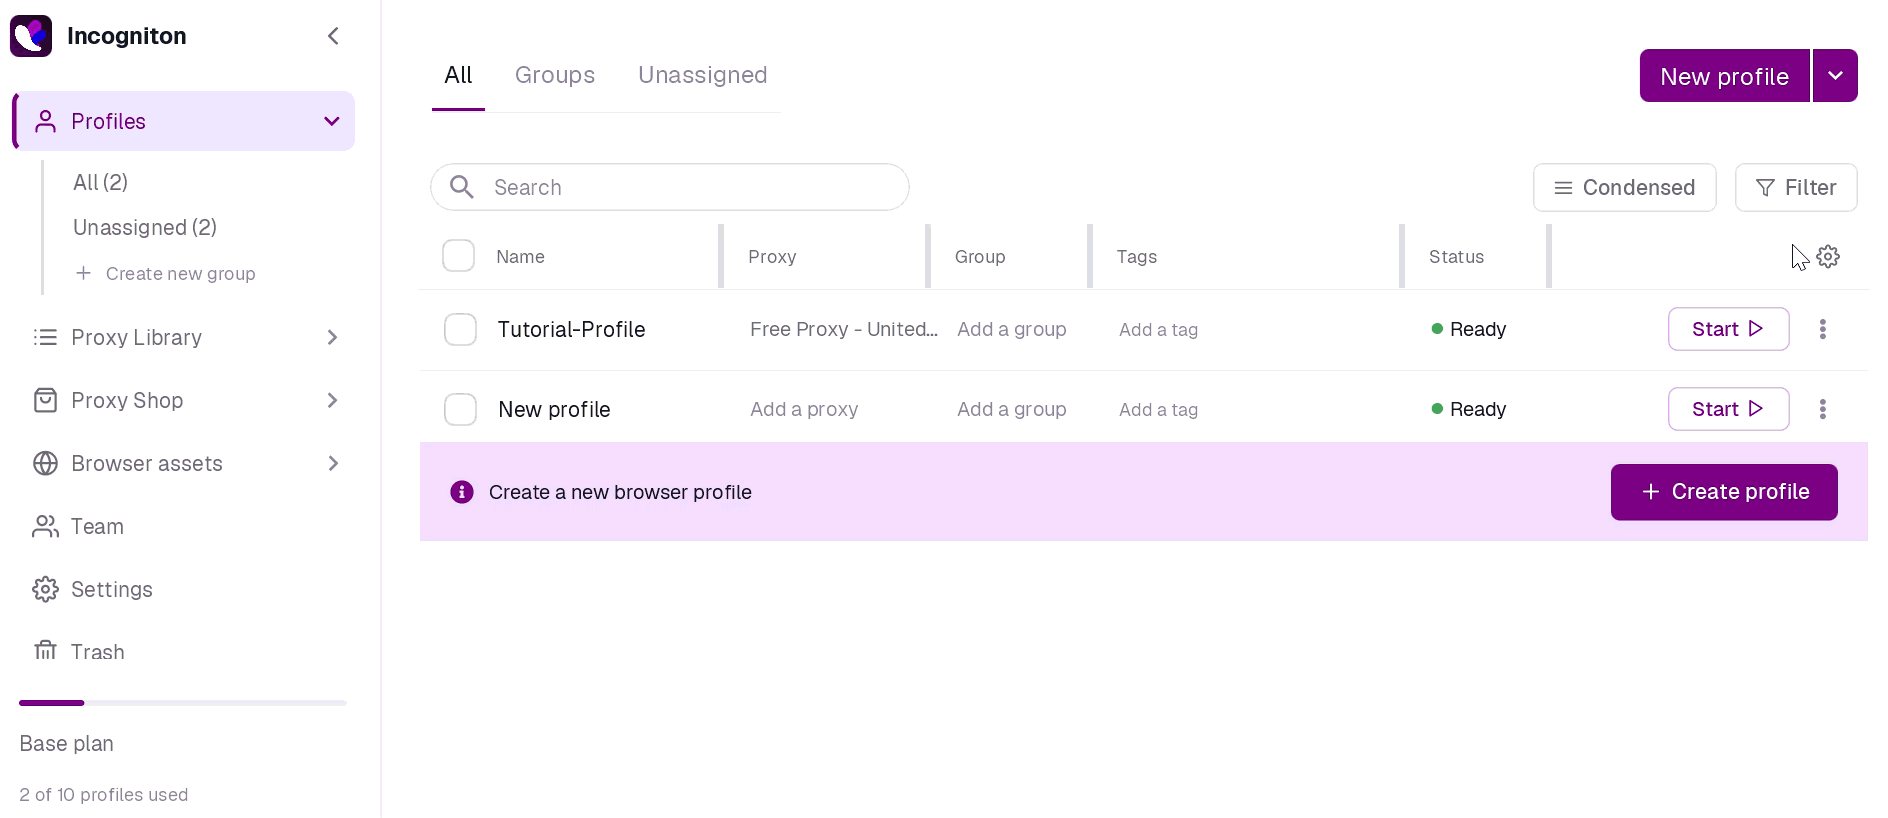Toggle the select-all profiles checkbox
Image resolution: width=1888 pixels, height=818 pixels.
(x=459, y=256)
